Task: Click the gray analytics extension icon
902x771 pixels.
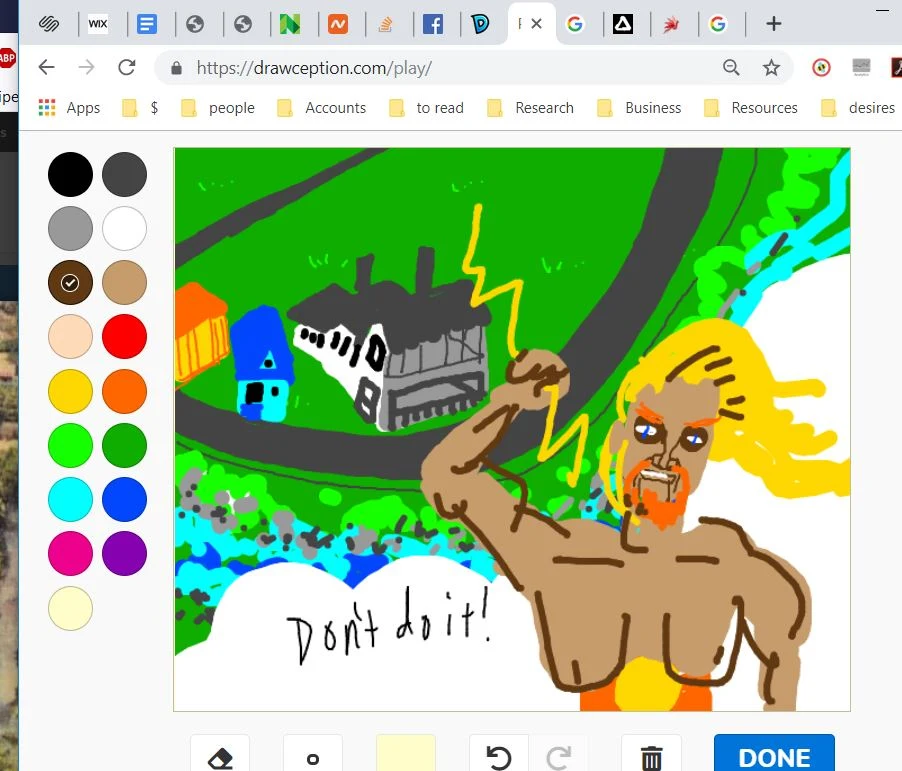Action: tap(861, 67)
